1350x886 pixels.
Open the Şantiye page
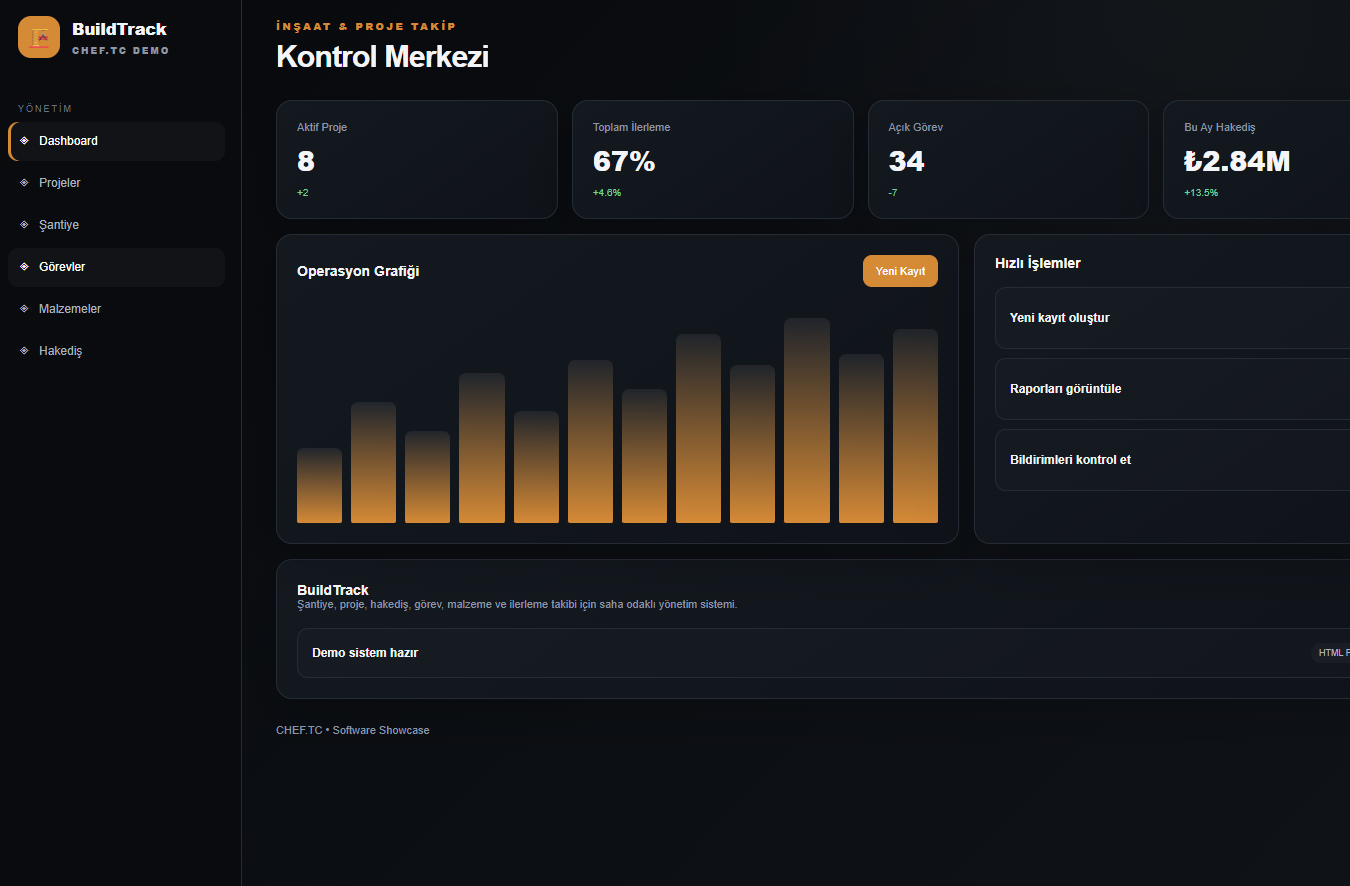116,225
